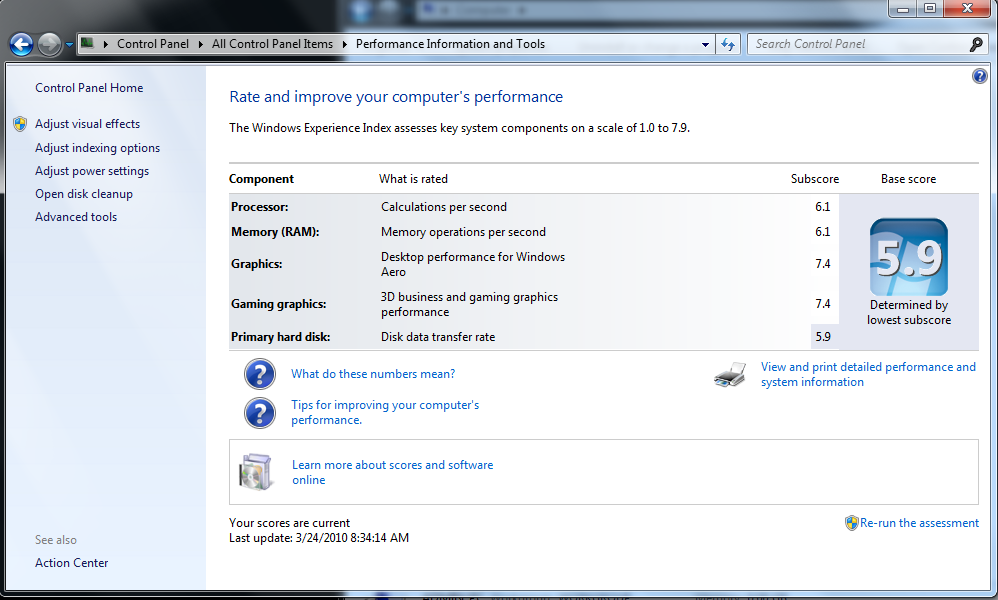The height and width of the screenshot is (600, 998).
Task: Select Performance Information and Tools breadcrumb
Action: 450,44
